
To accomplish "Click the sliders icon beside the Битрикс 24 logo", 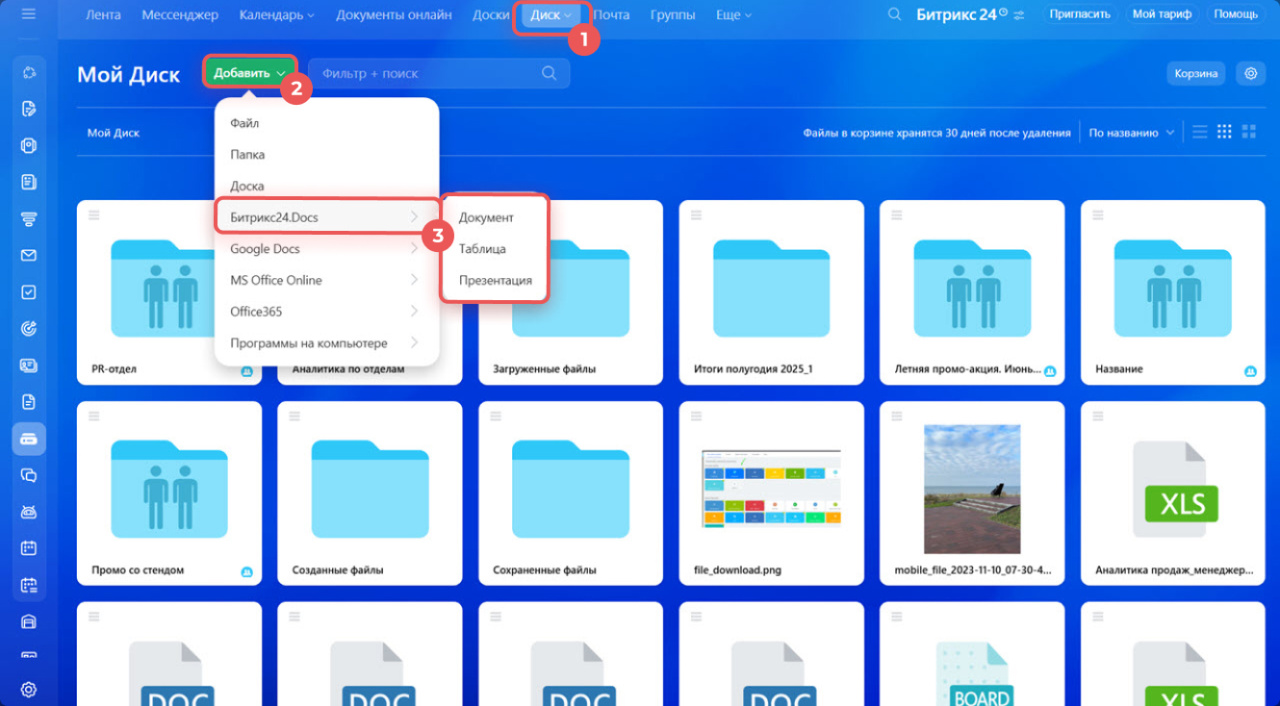I will tap(1019, 15).
